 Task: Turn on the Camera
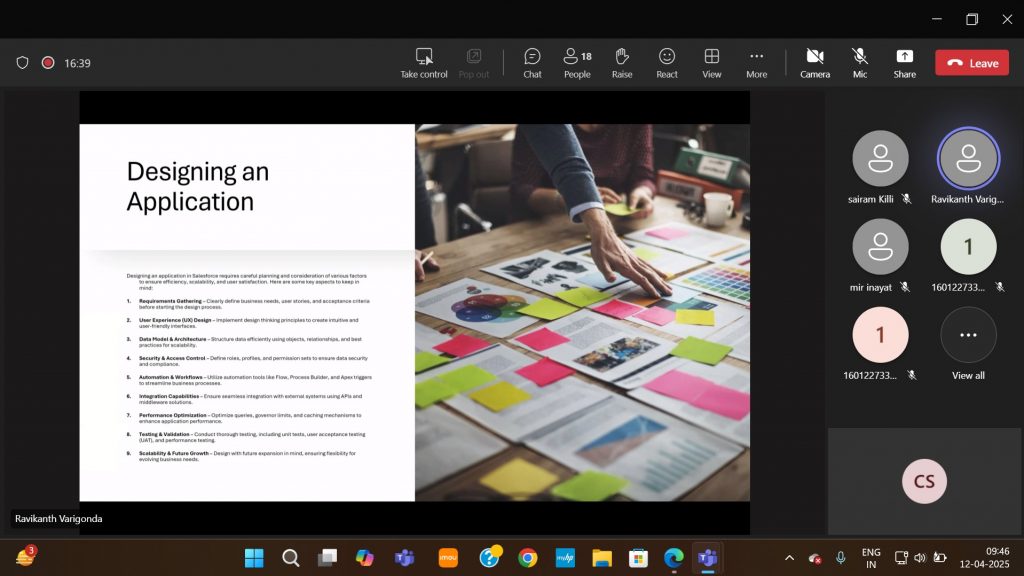click(814, 62)
